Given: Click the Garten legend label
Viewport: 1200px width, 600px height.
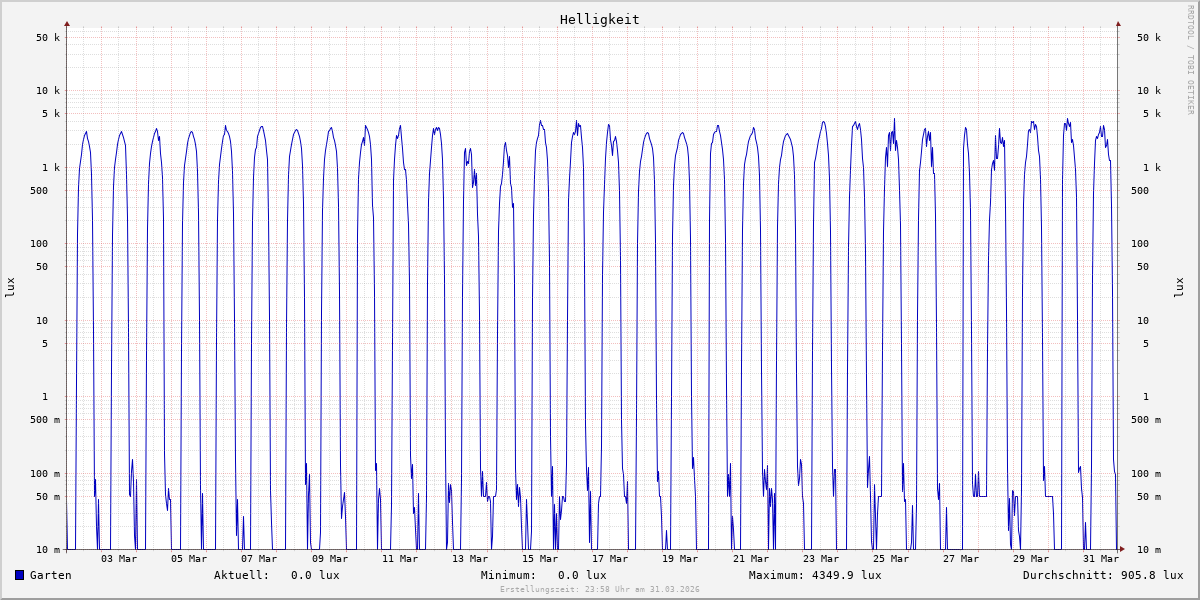Looking at the screenshot, I should point(50,575).
